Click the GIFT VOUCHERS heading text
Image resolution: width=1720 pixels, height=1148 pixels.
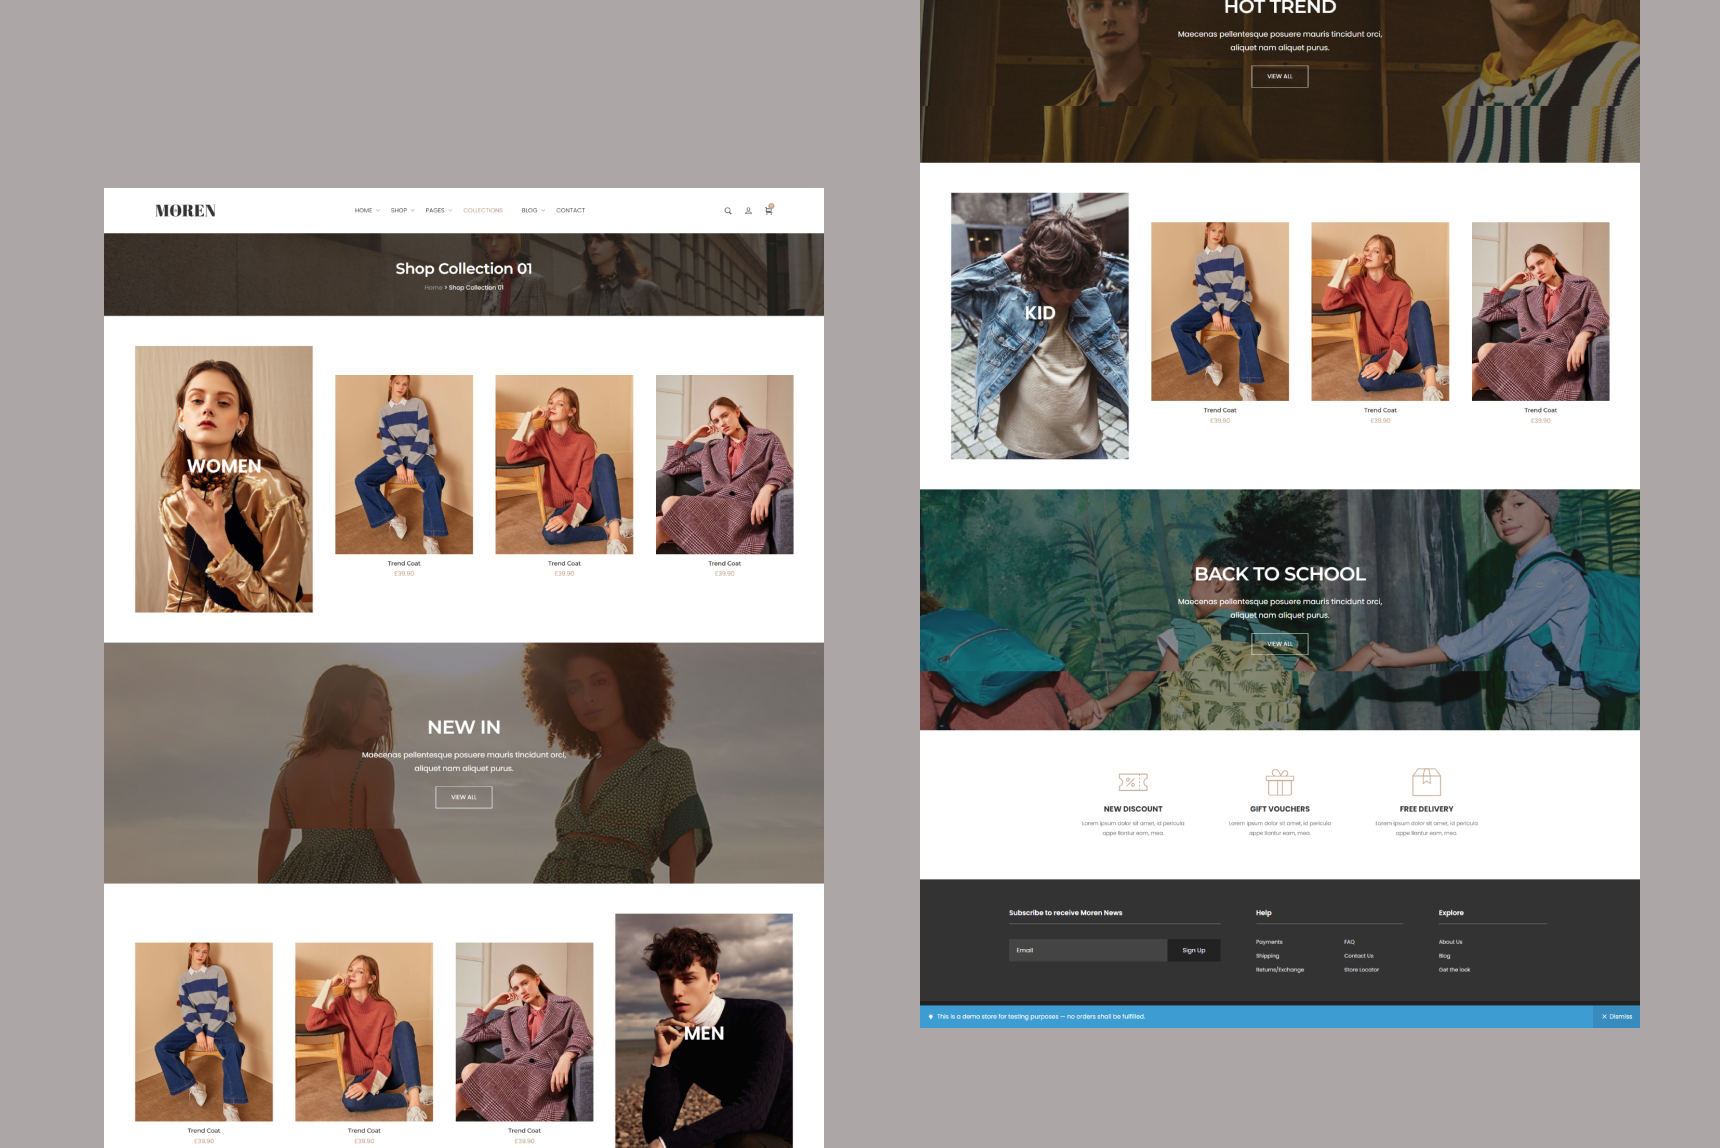[x=1280, y=809]
